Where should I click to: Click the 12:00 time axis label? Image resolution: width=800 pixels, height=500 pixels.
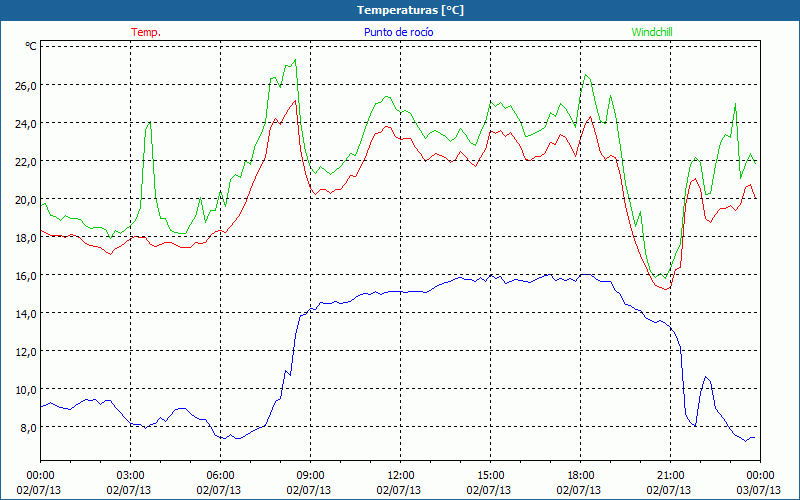401,476
